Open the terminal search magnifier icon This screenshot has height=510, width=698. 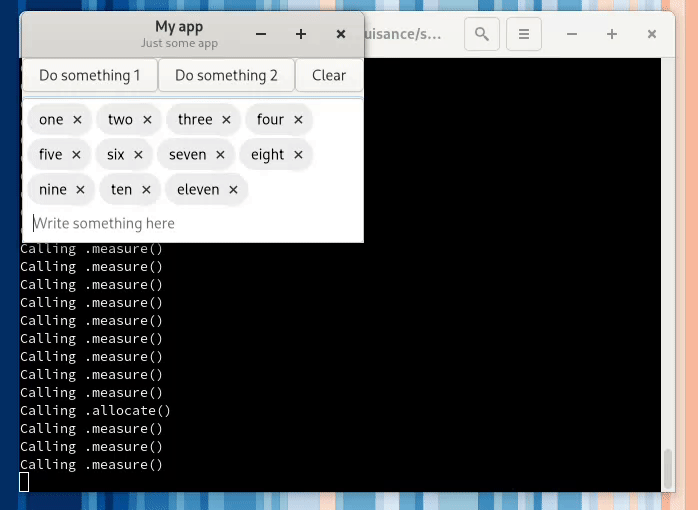[x=481, y=34]
